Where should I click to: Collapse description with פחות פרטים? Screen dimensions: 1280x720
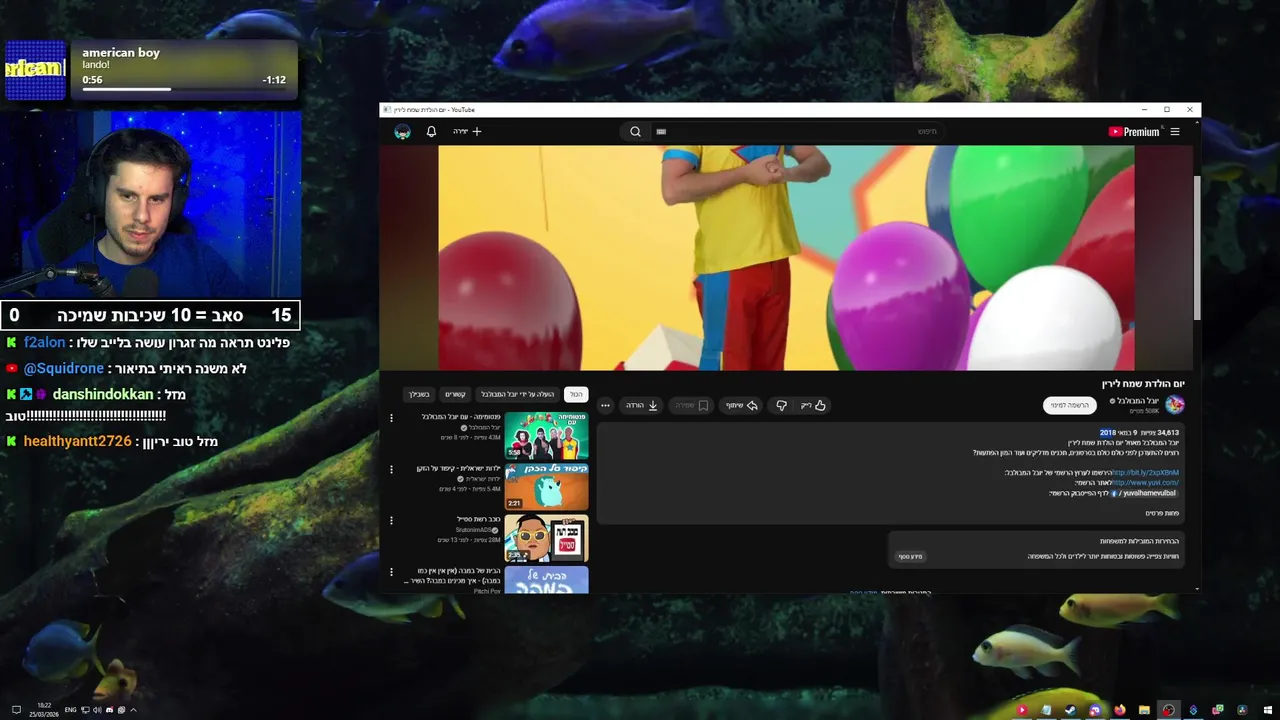click(x=1162, y=513)
